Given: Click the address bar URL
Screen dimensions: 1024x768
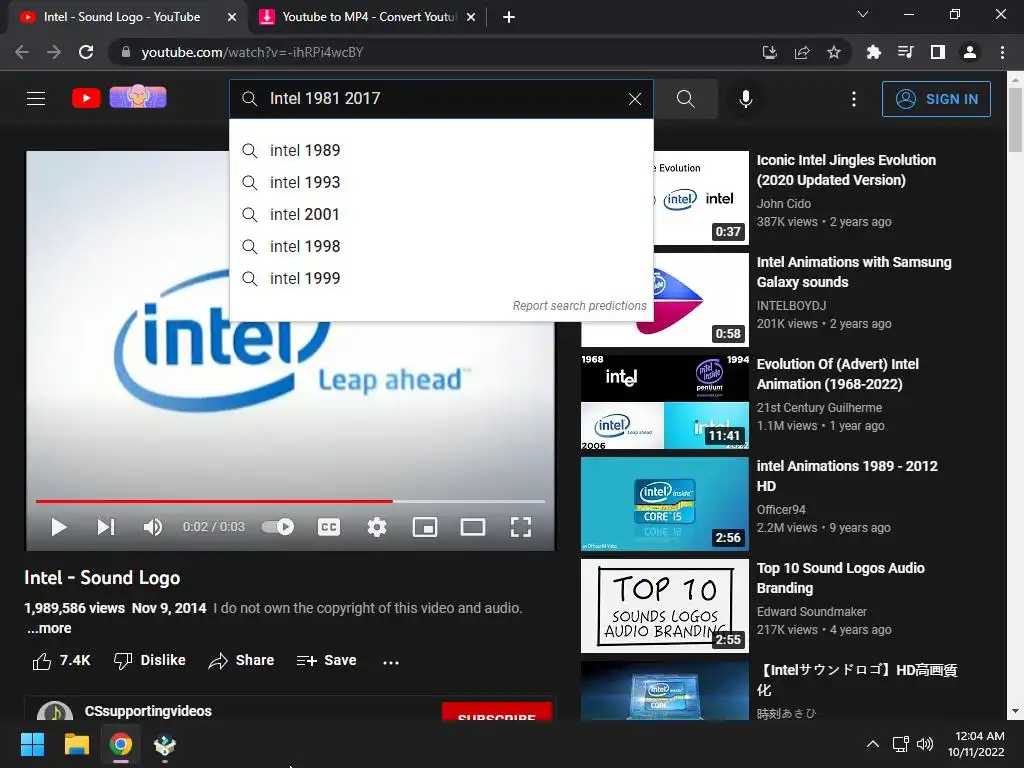Looking at the screenshot, I should tap(252, 52).
